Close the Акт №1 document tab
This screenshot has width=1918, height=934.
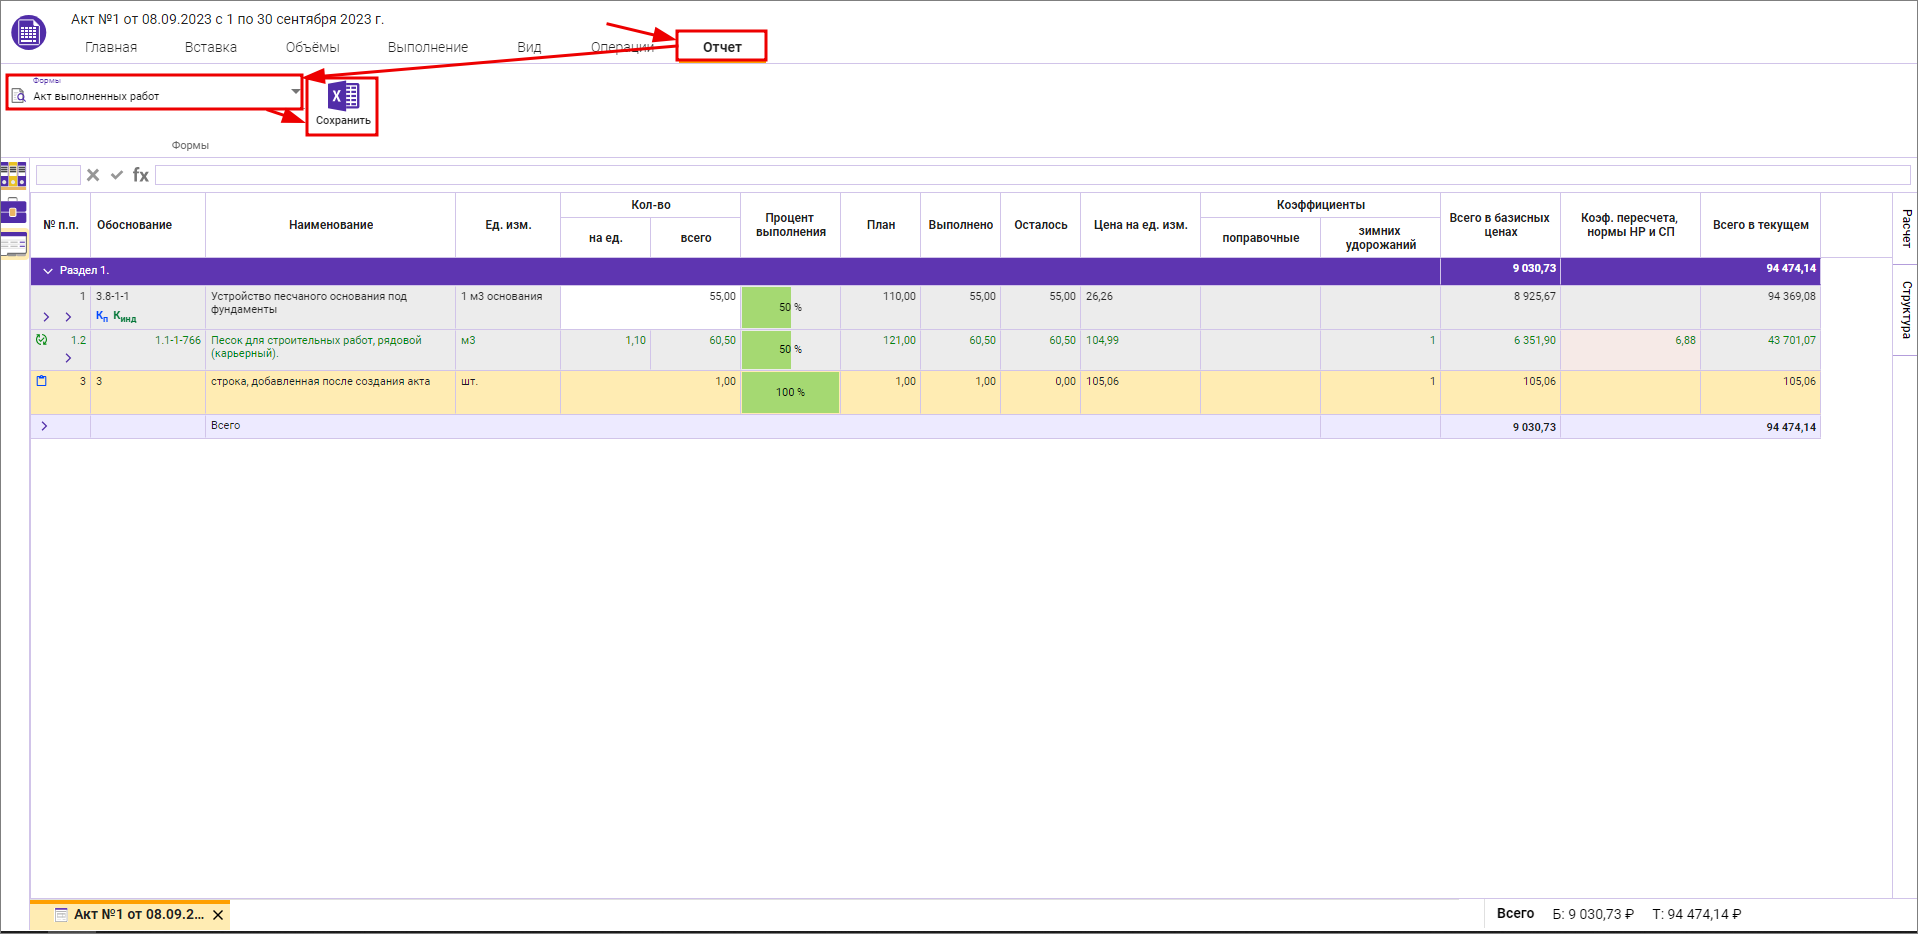coord(218,915)
